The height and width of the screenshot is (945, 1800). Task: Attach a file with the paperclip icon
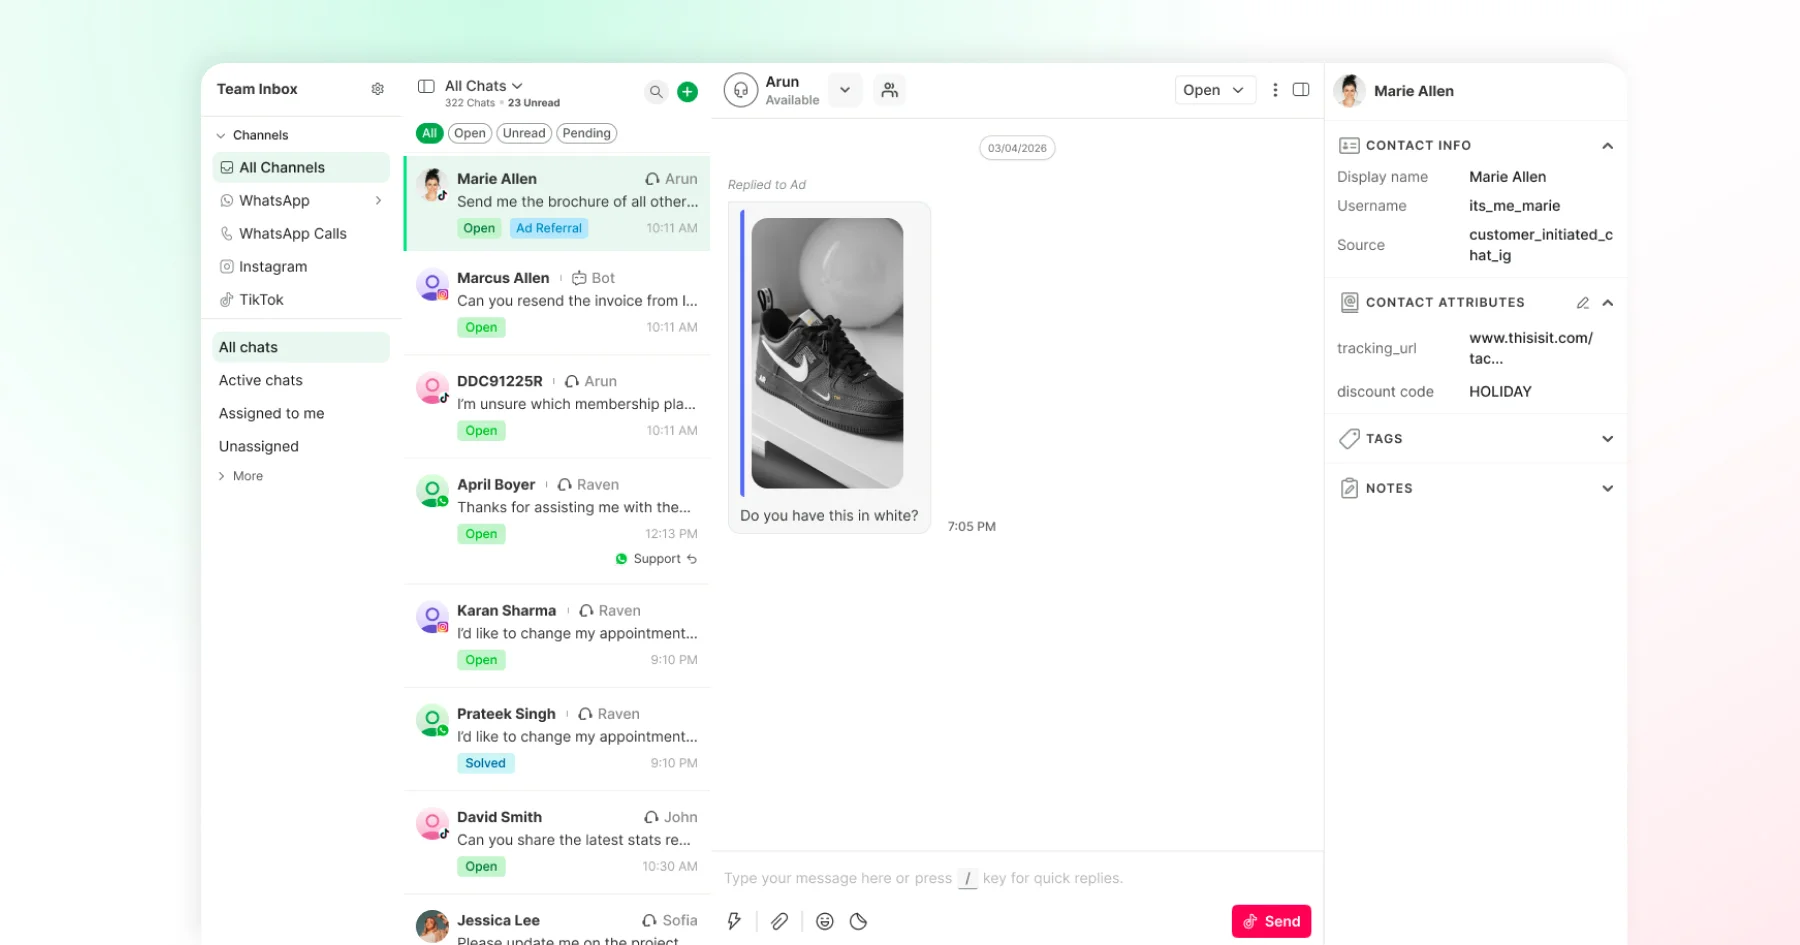(x=779, y=921)
